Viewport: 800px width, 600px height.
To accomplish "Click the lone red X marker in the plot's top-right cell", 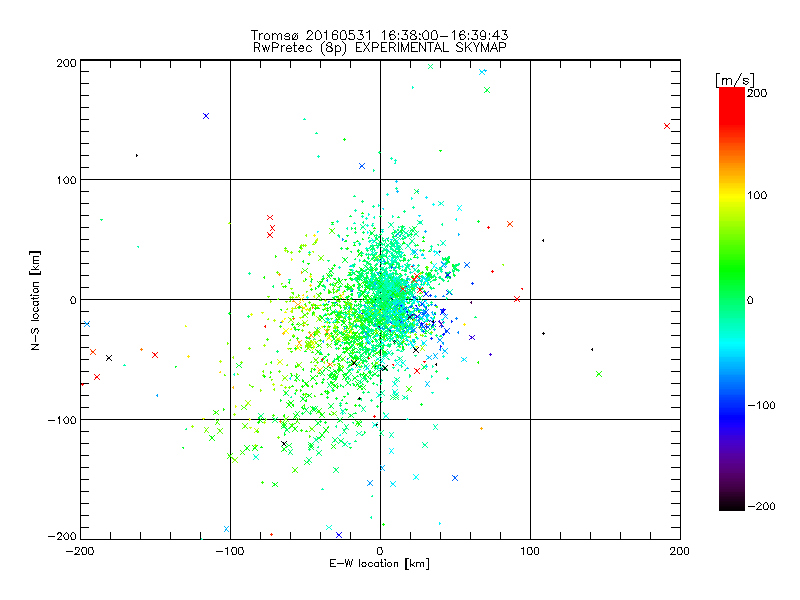I will (667, 126).
